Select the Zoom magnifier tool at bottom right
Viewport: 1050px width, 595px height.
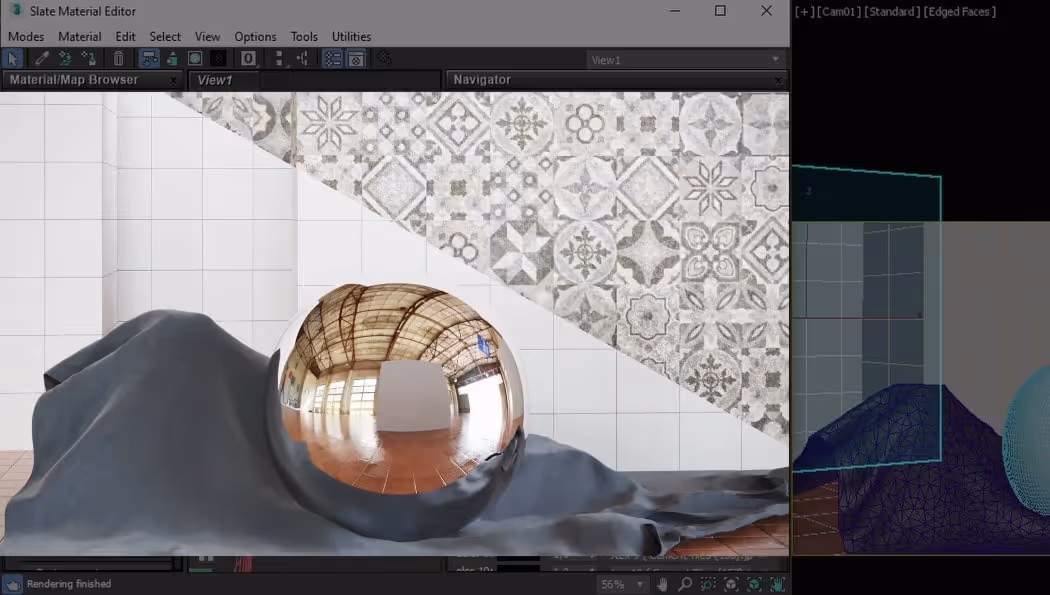[x=685, y=582]
